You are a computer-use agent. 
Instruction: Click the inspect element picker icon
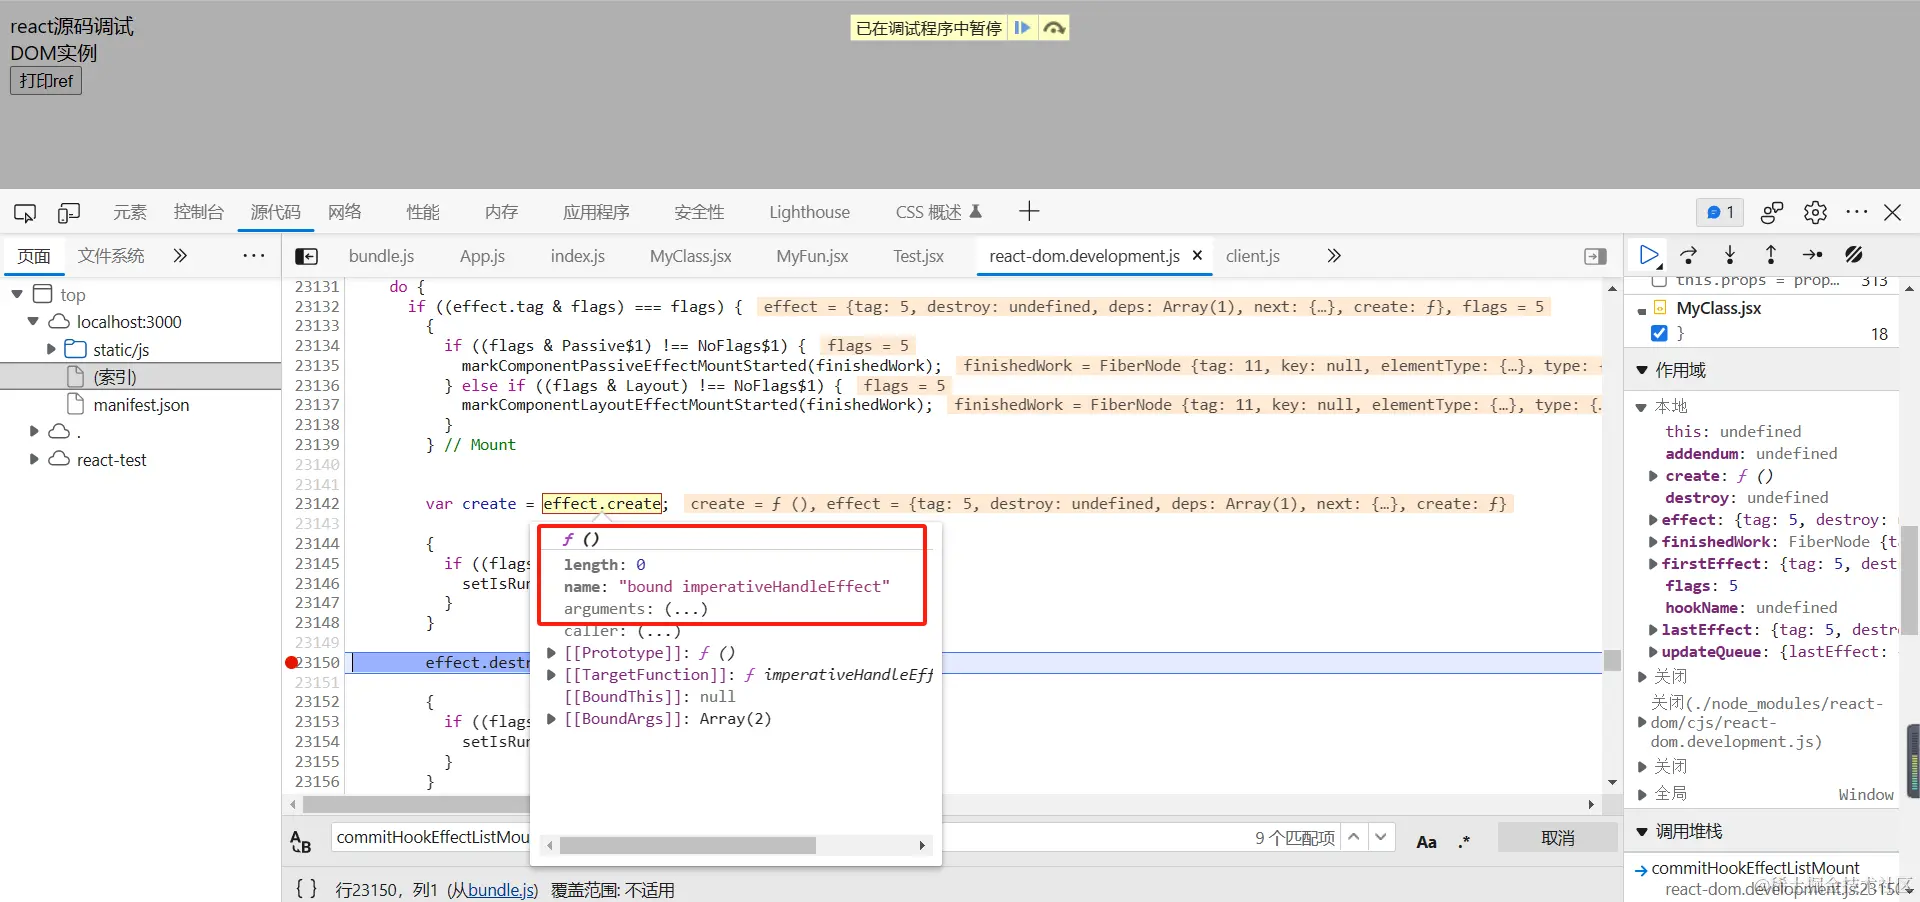coord(25,212)
